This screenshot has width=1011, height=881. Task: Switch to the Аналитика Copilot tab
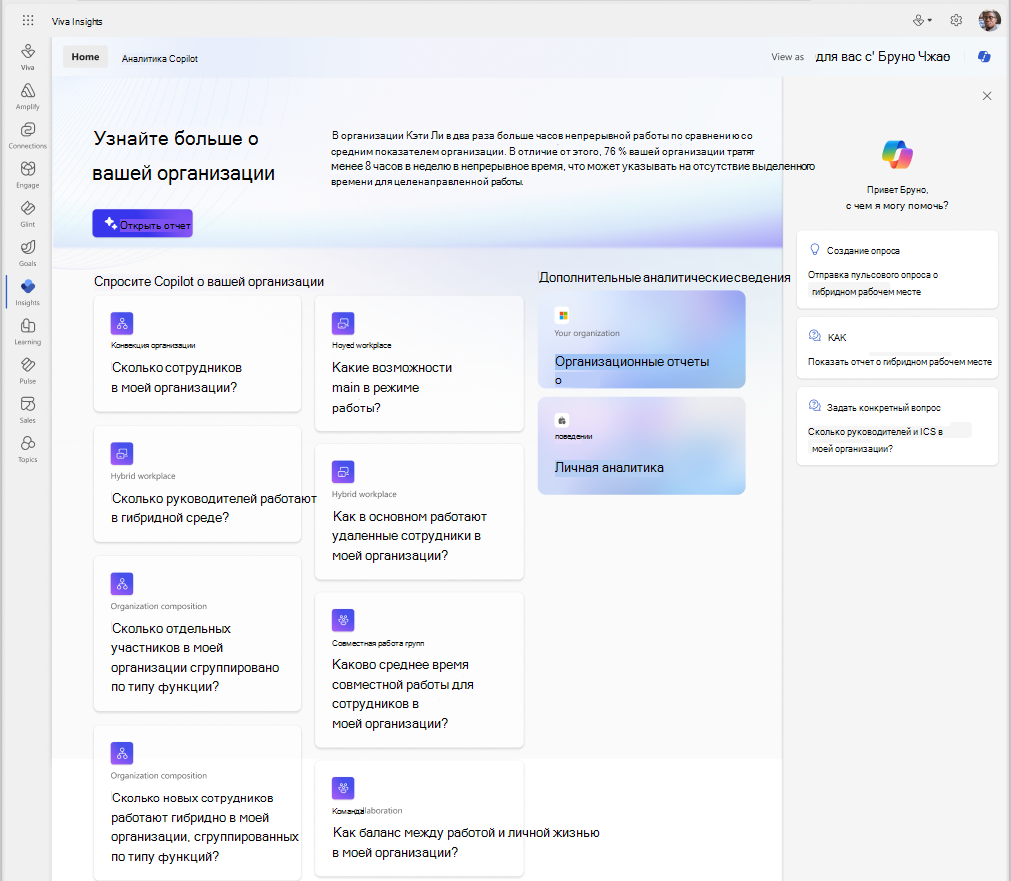click(x=160, y=58)
